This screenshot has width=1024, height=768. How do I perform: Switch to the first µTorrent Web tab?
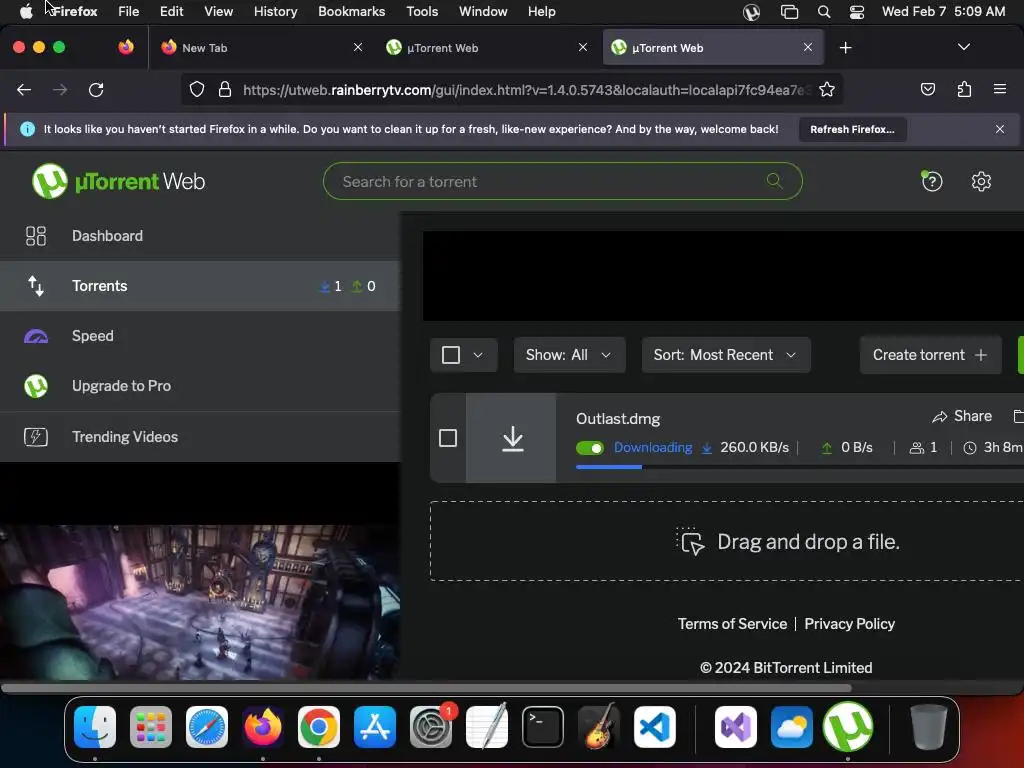(487, 48)
